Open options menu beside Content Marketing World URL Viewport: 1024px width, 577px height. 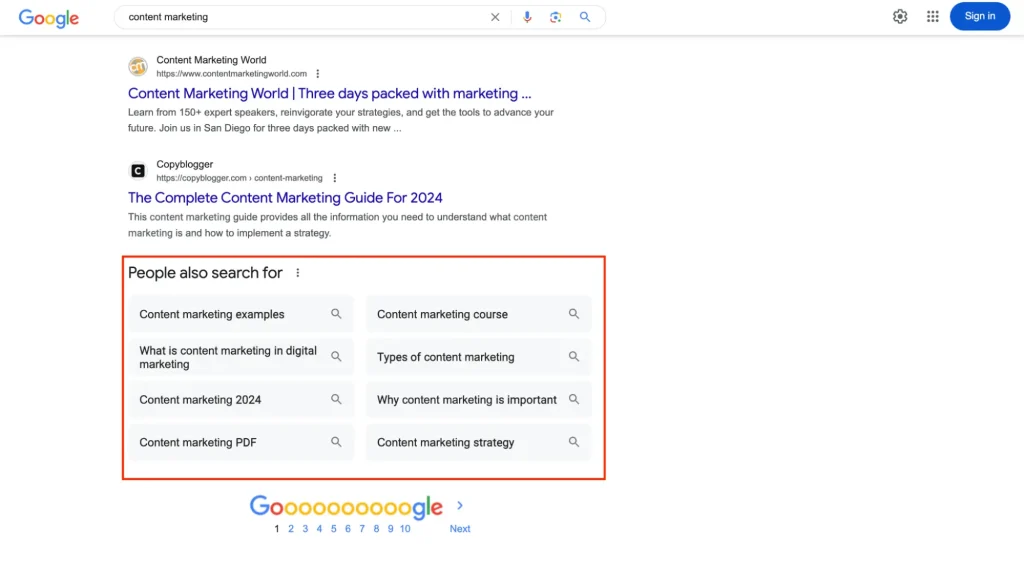tap(317, 73)
